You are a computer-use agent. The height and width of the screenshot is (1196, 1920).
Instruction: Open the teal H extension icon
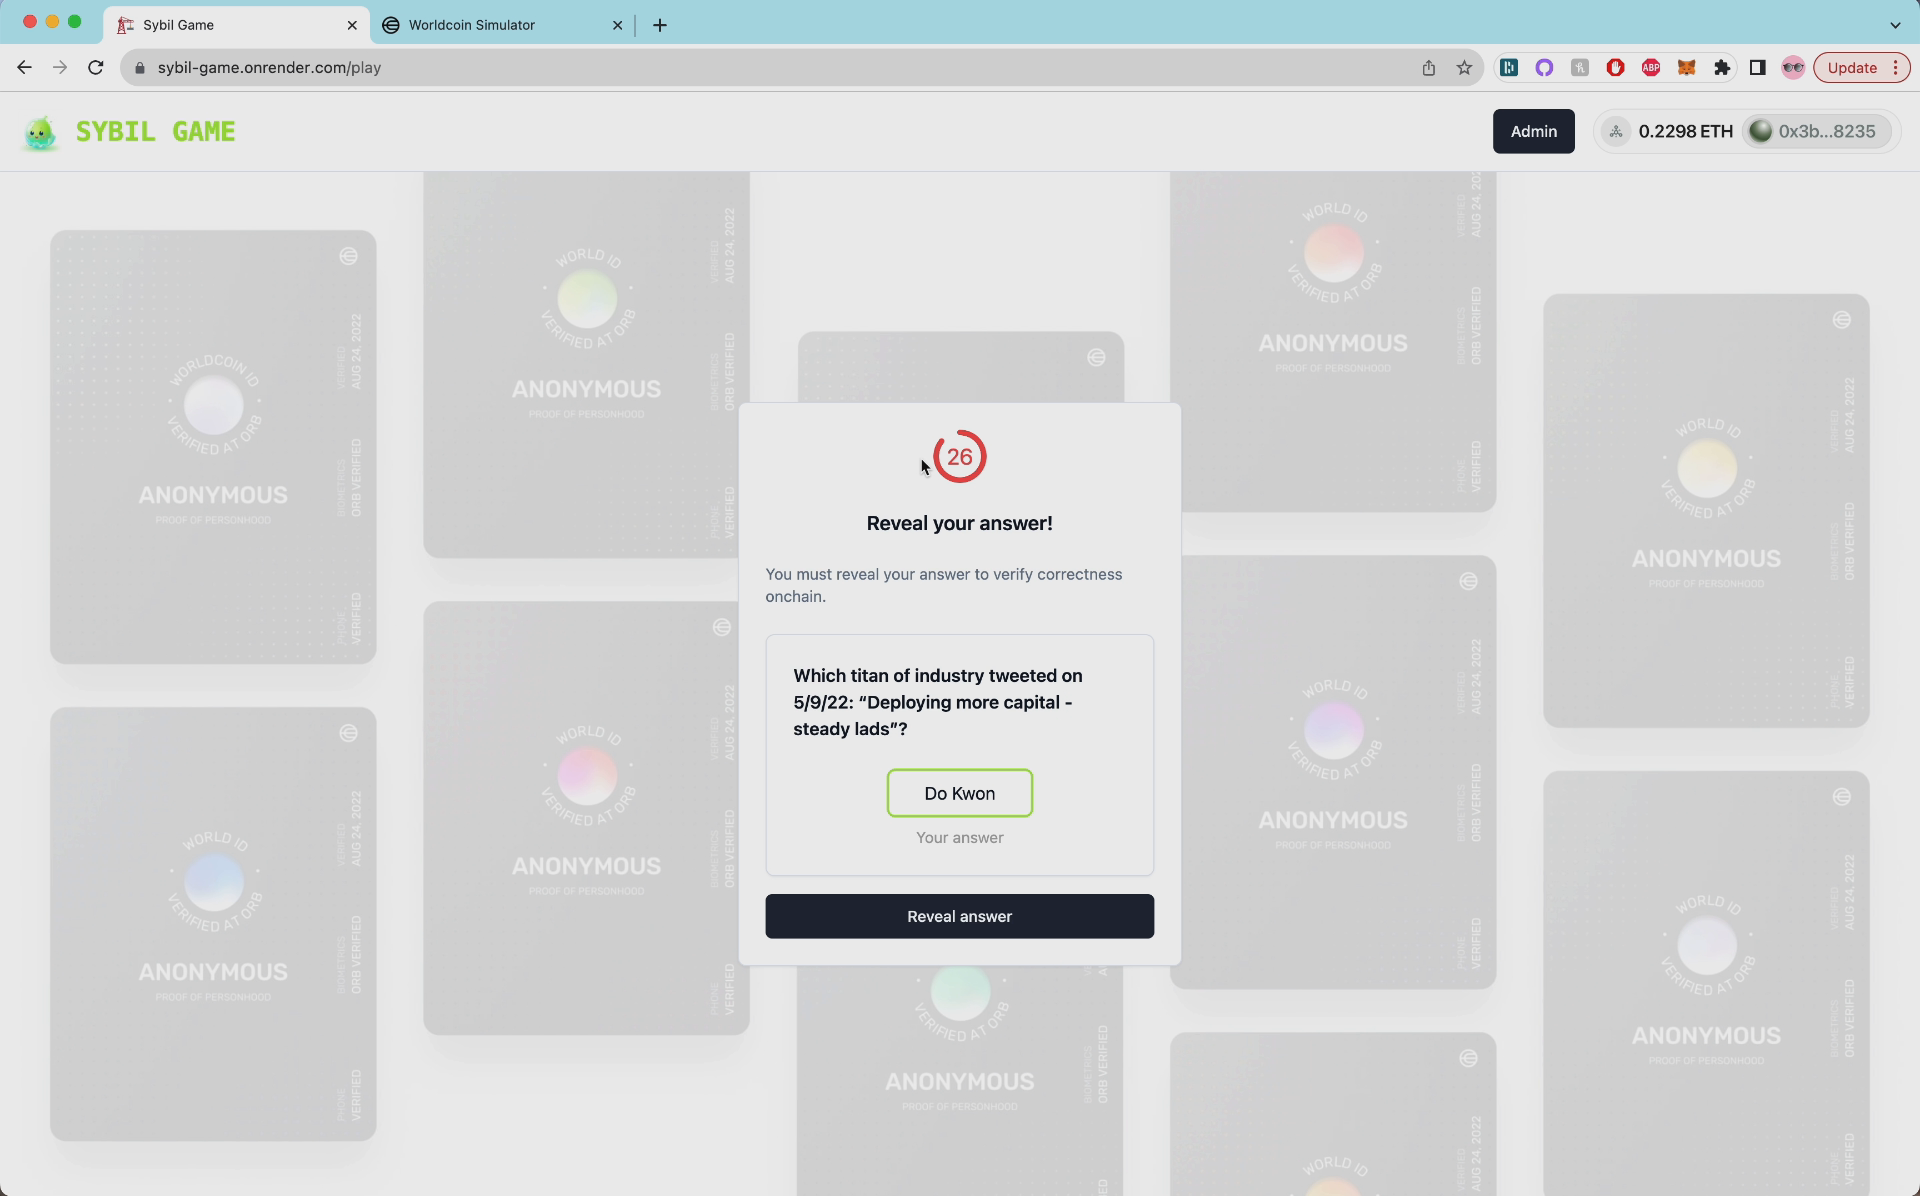click(x=1509, y=67)
